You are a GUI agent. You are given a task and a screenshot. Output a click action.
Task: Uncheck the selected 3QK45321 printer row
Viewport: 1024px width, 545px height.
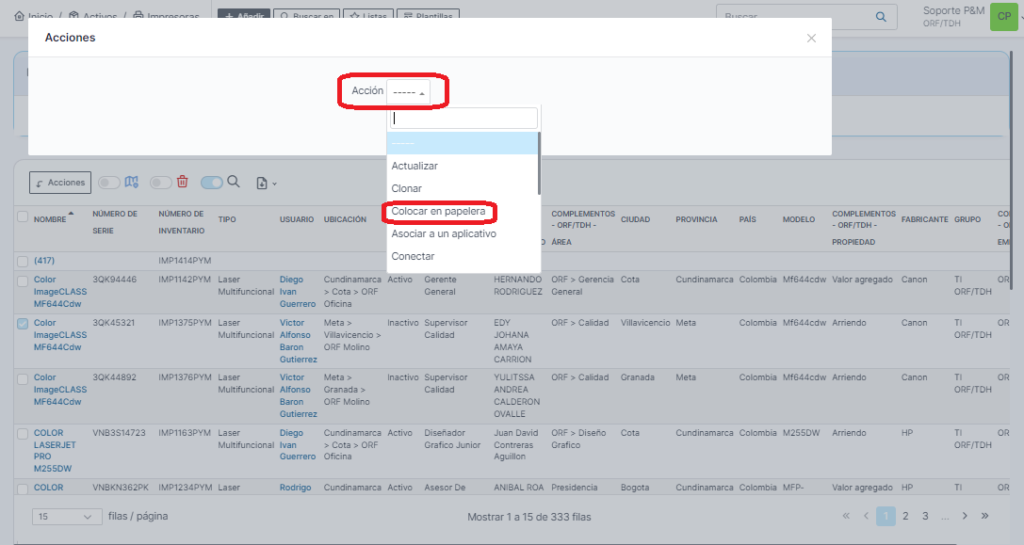pos(22,323)
